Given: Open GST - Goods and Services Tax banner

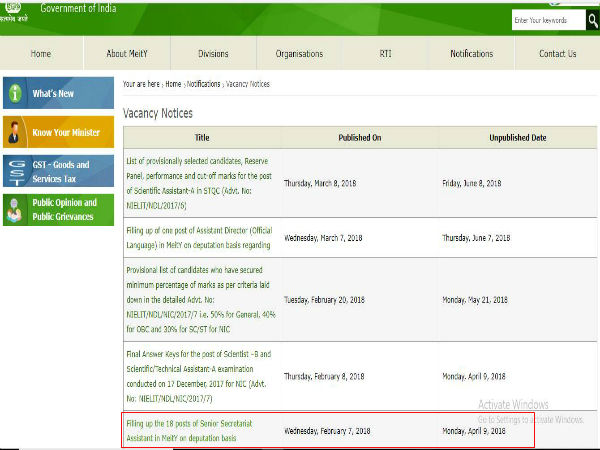Looking at the screenshot, I should pyautogui.click(x=59, y=171).
